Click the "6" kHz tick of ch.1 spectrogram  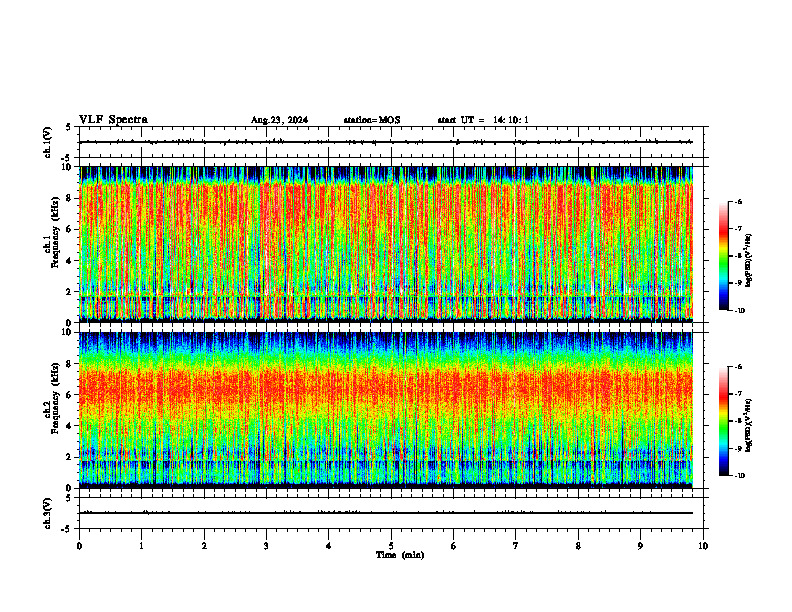point(69,229)
